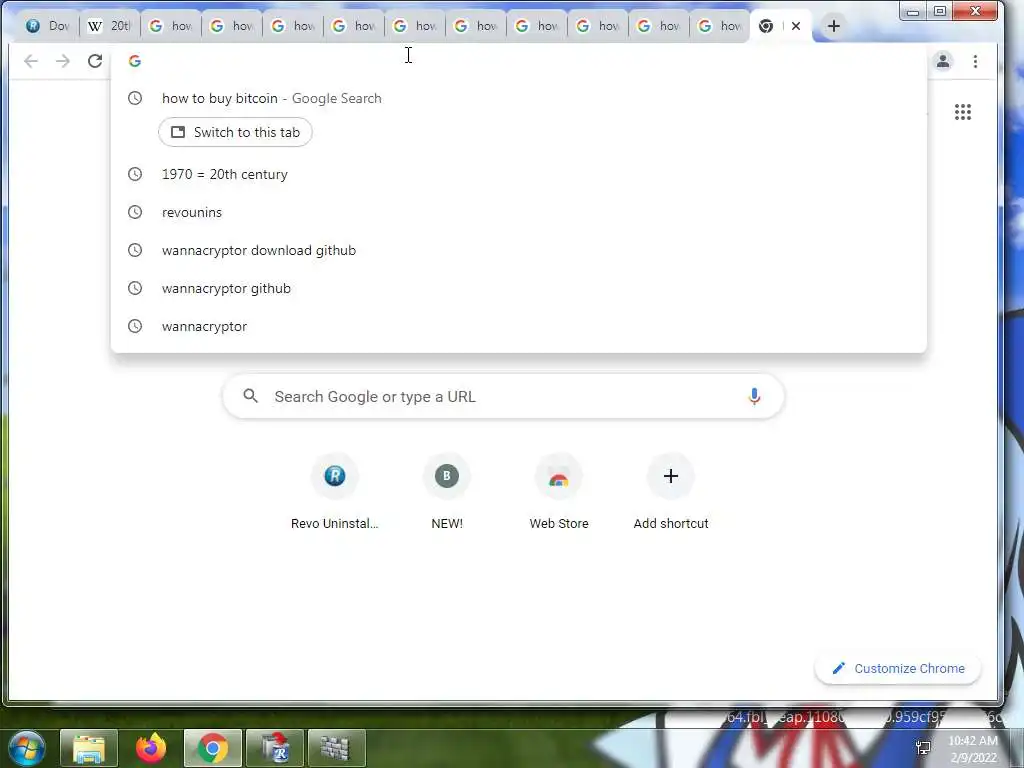Click the browser forward arrow

(63, 61)
